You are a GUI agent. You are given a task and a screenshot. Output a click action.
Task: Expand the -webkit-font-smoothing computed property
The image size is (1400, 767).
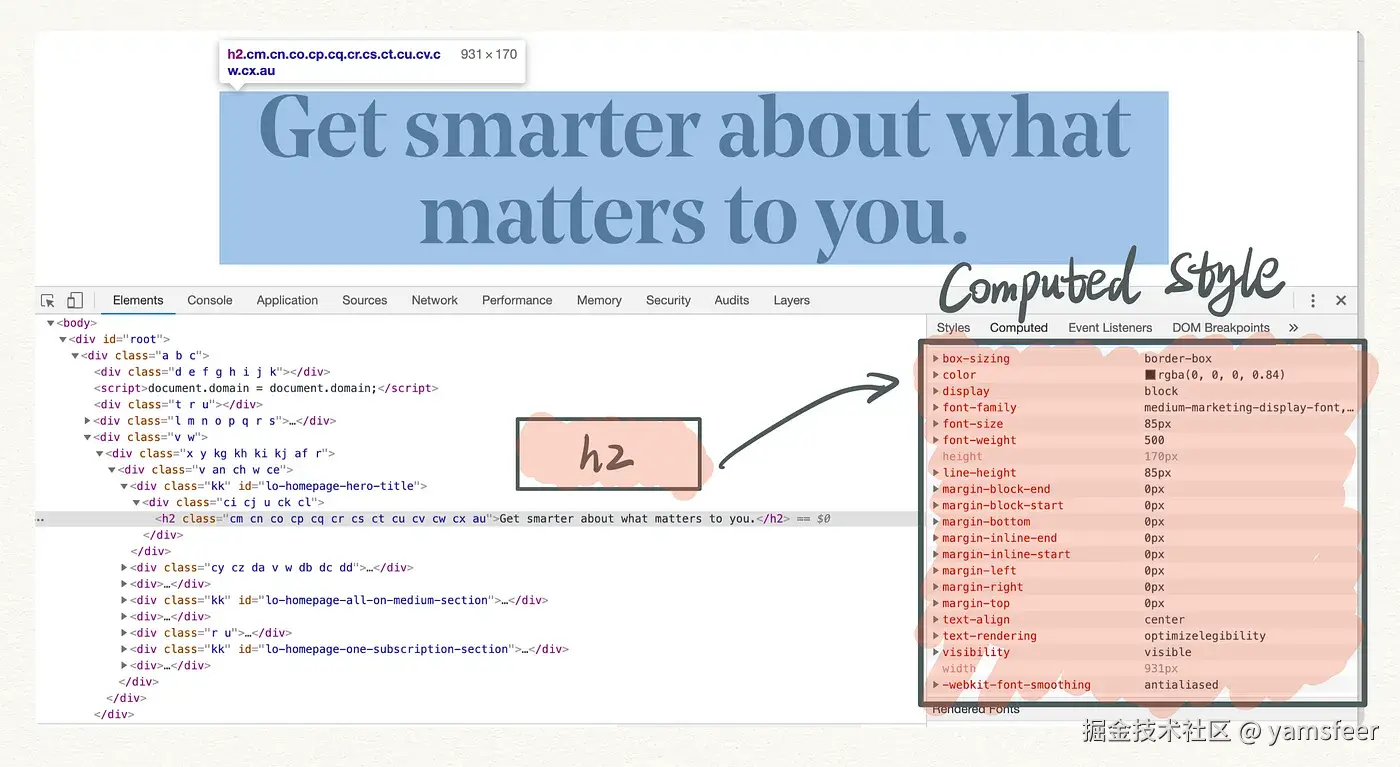click(936, 685)
